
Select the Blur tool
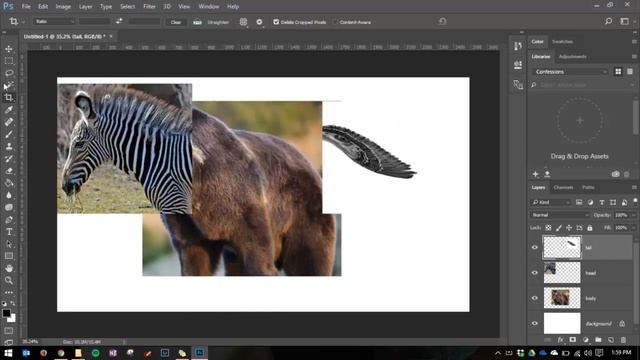pos(9,195)
